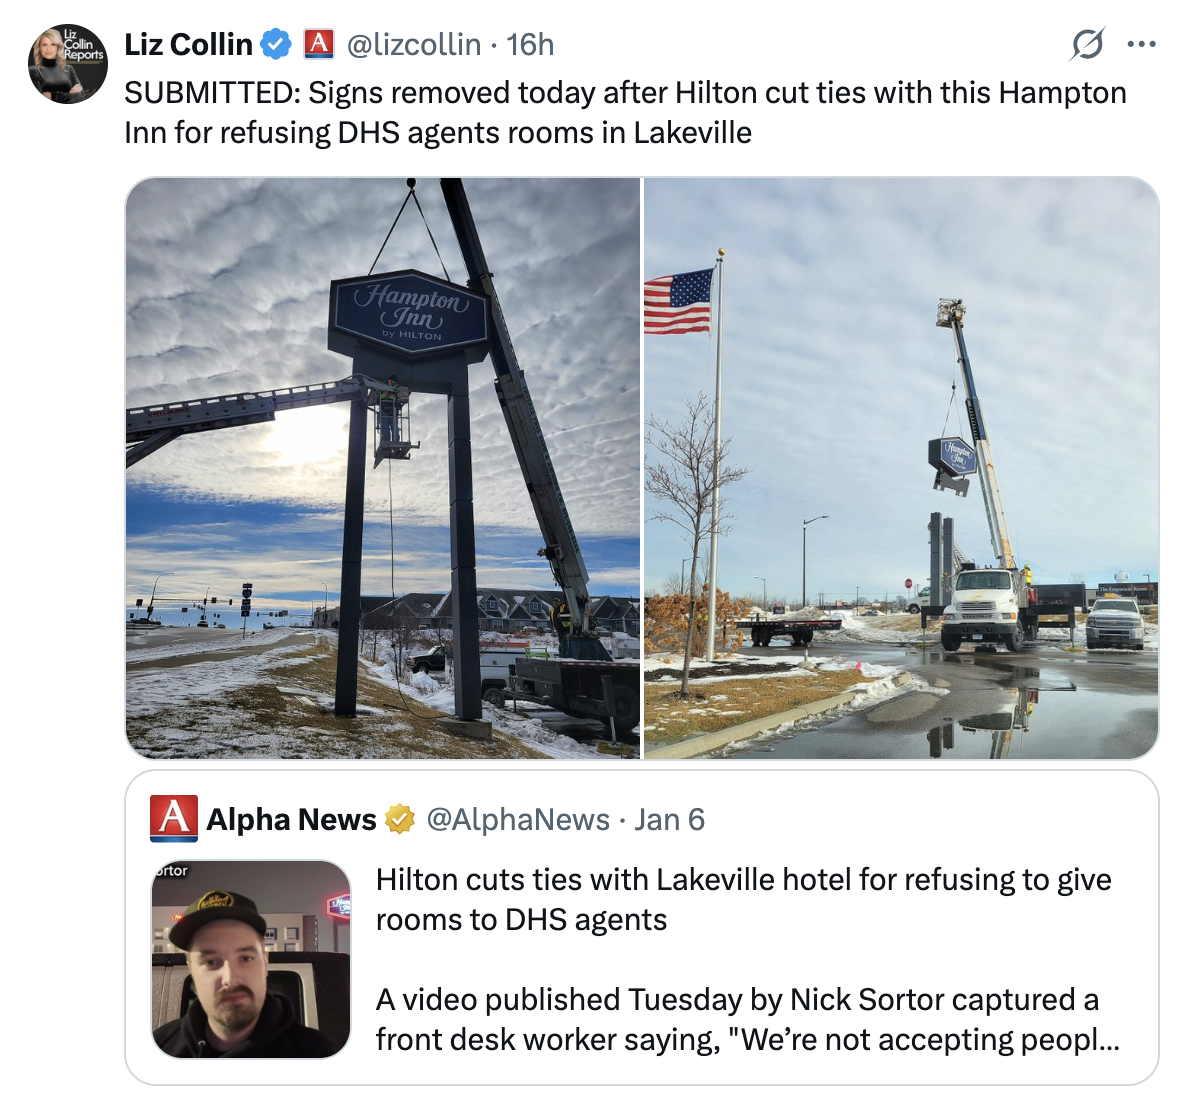The height and width of the screenshot is (1106, 1186).
Task: Open the Nick Sortor video thumbnail
Action: [251, 959]
